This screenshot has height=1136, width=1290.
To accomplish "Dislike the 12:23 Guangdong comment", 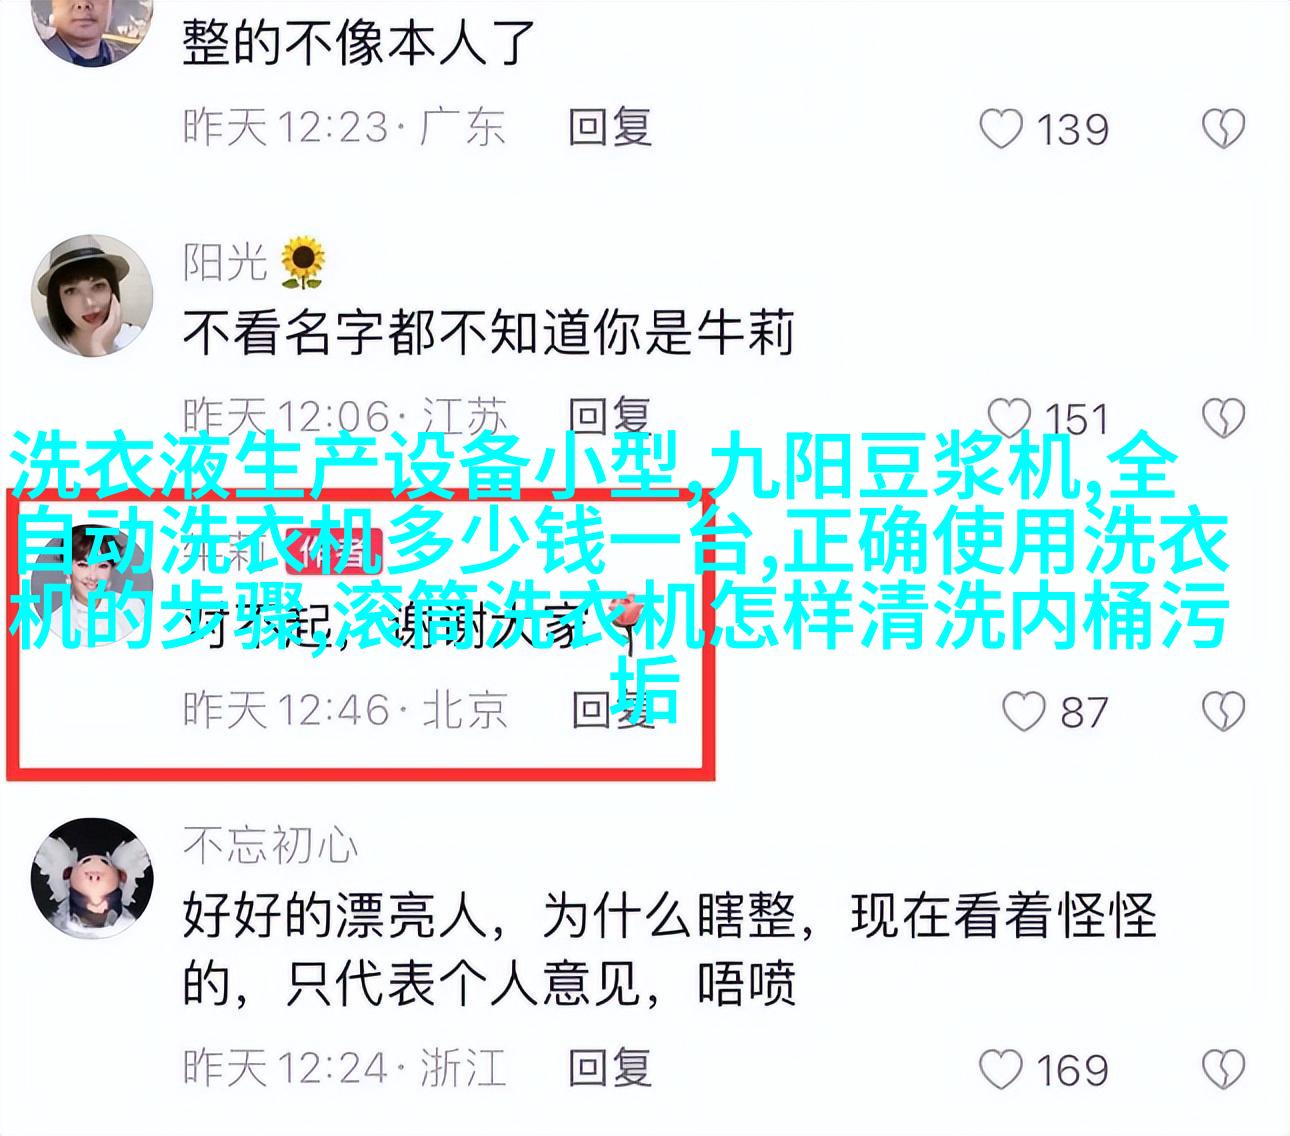I will coord(1222,130).
